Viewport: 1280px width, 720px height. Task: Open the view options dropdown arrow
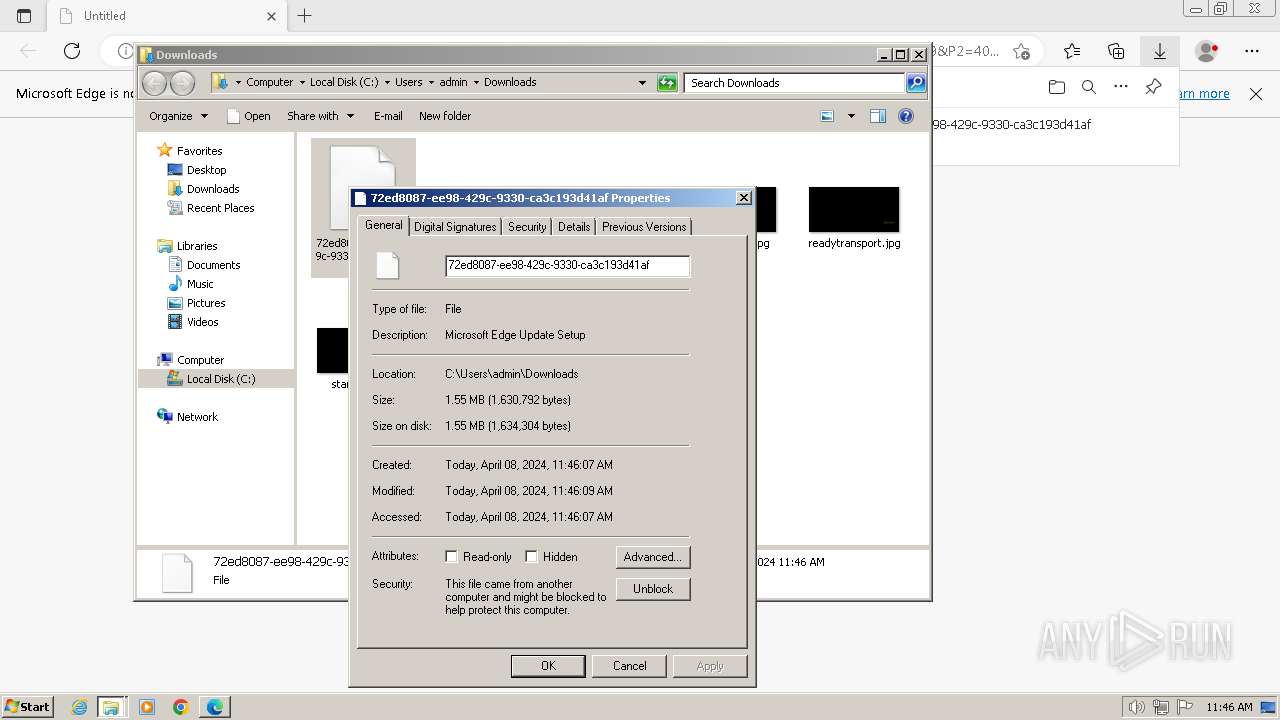click(x=851, y=116)
